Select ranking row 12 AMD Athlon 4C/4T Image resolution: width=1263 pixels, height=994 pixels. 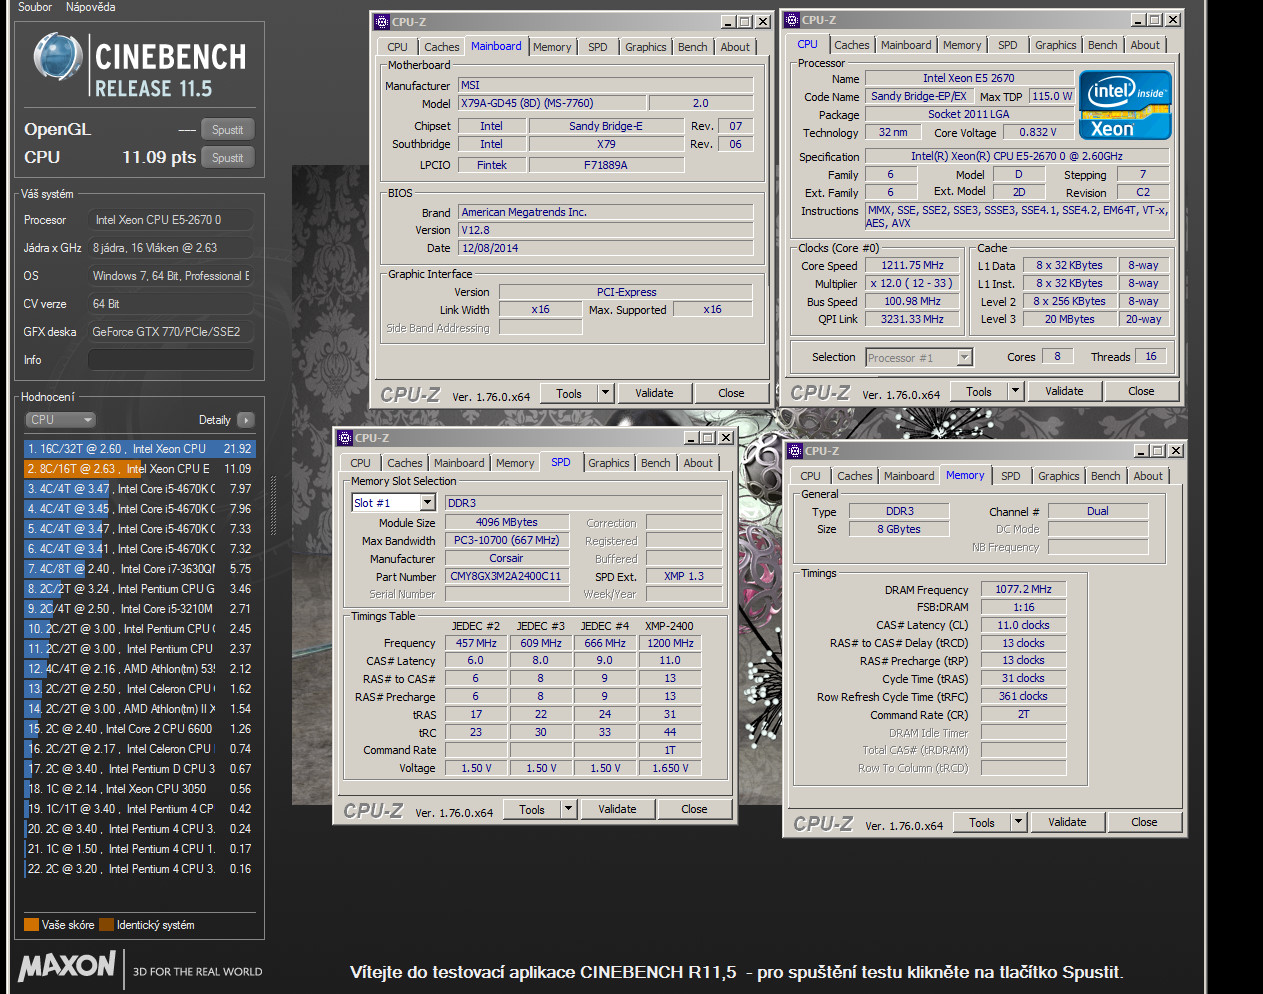[139, 669]
